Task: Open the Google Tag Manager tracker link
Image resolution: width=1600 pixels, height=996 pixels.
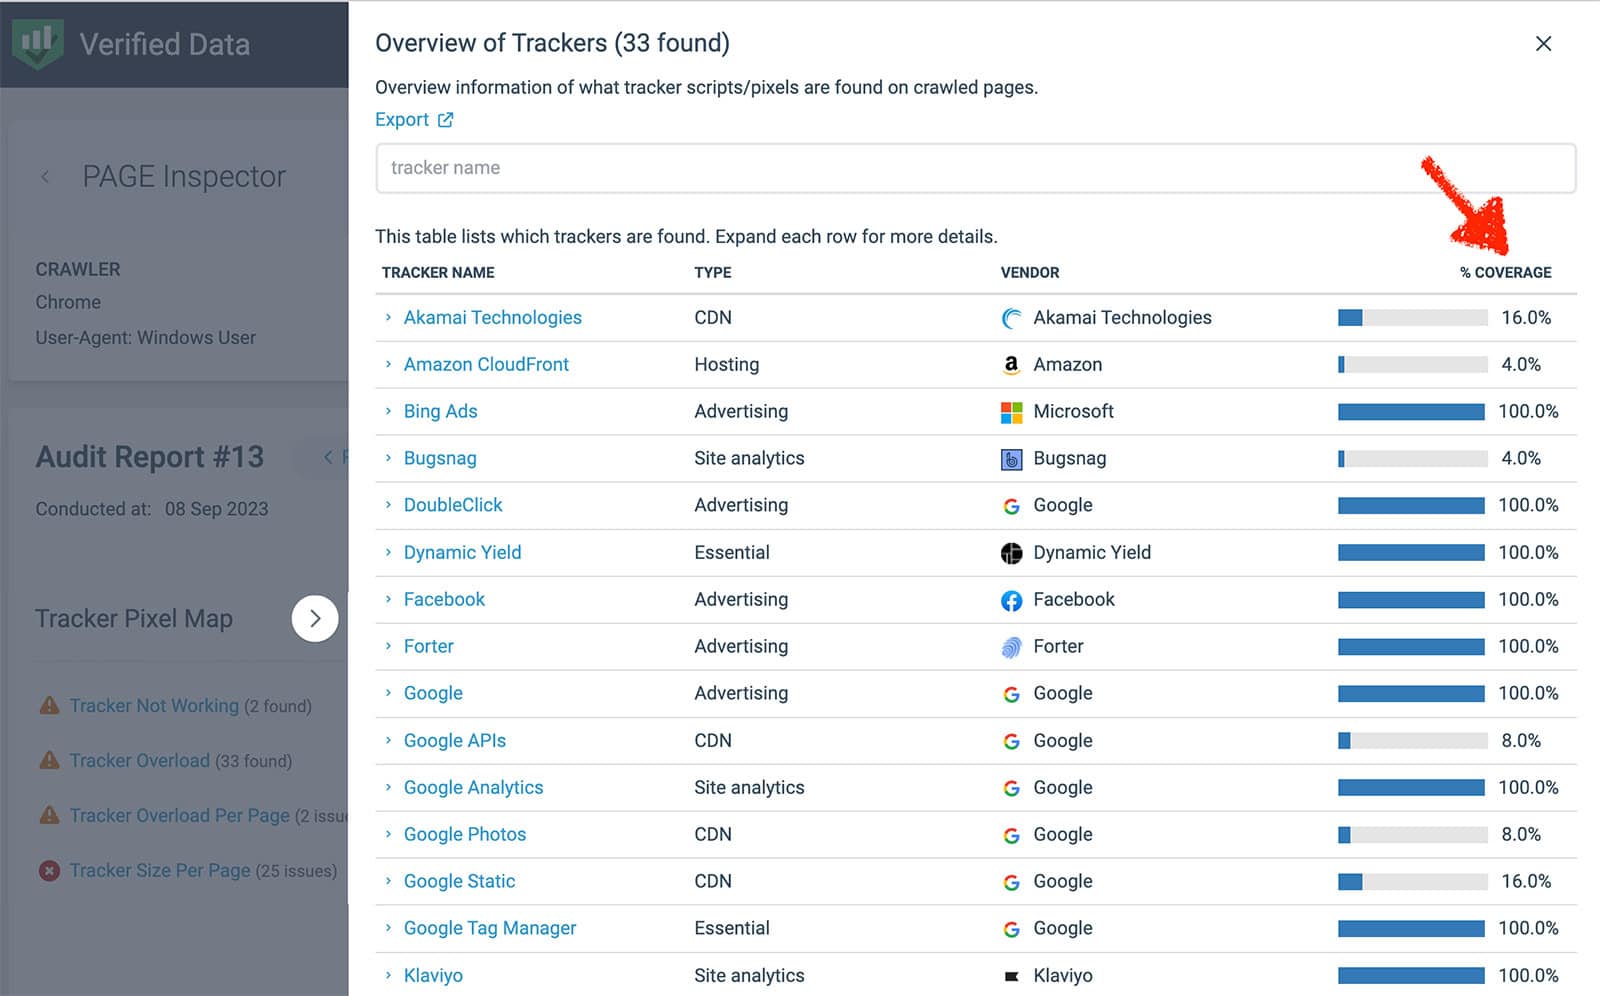Action: pos(490,928)
